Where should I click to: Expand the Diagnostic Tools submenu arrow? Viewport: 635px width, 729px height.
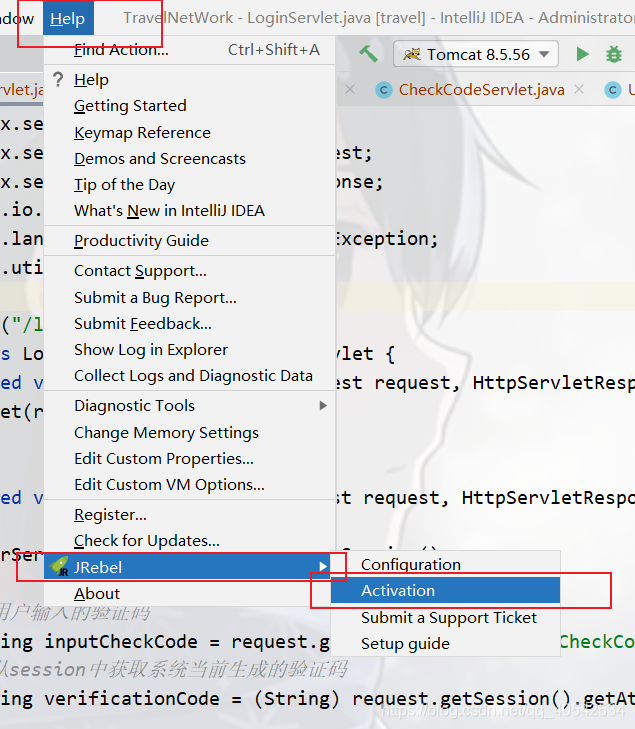point(323,406)
